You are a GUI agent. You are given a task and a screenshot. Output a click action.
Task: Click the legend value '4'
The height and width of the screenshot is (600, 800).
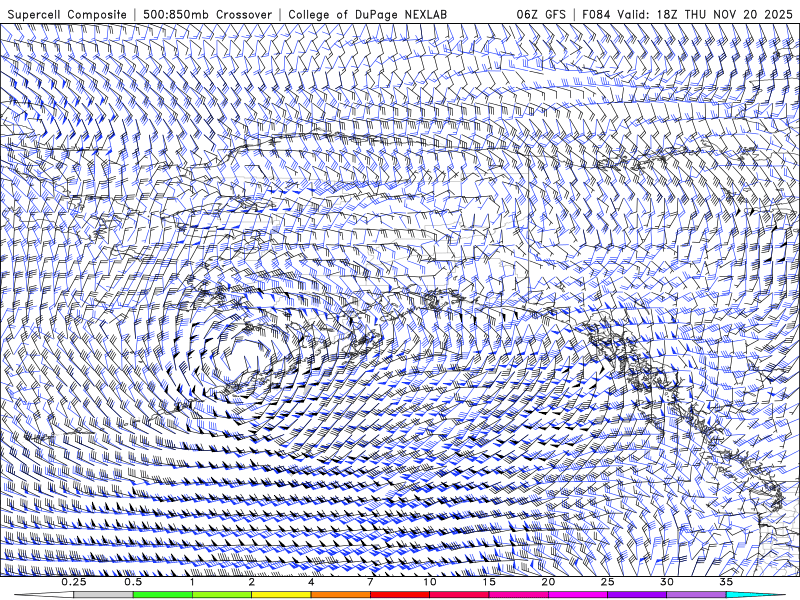(311, 582)
